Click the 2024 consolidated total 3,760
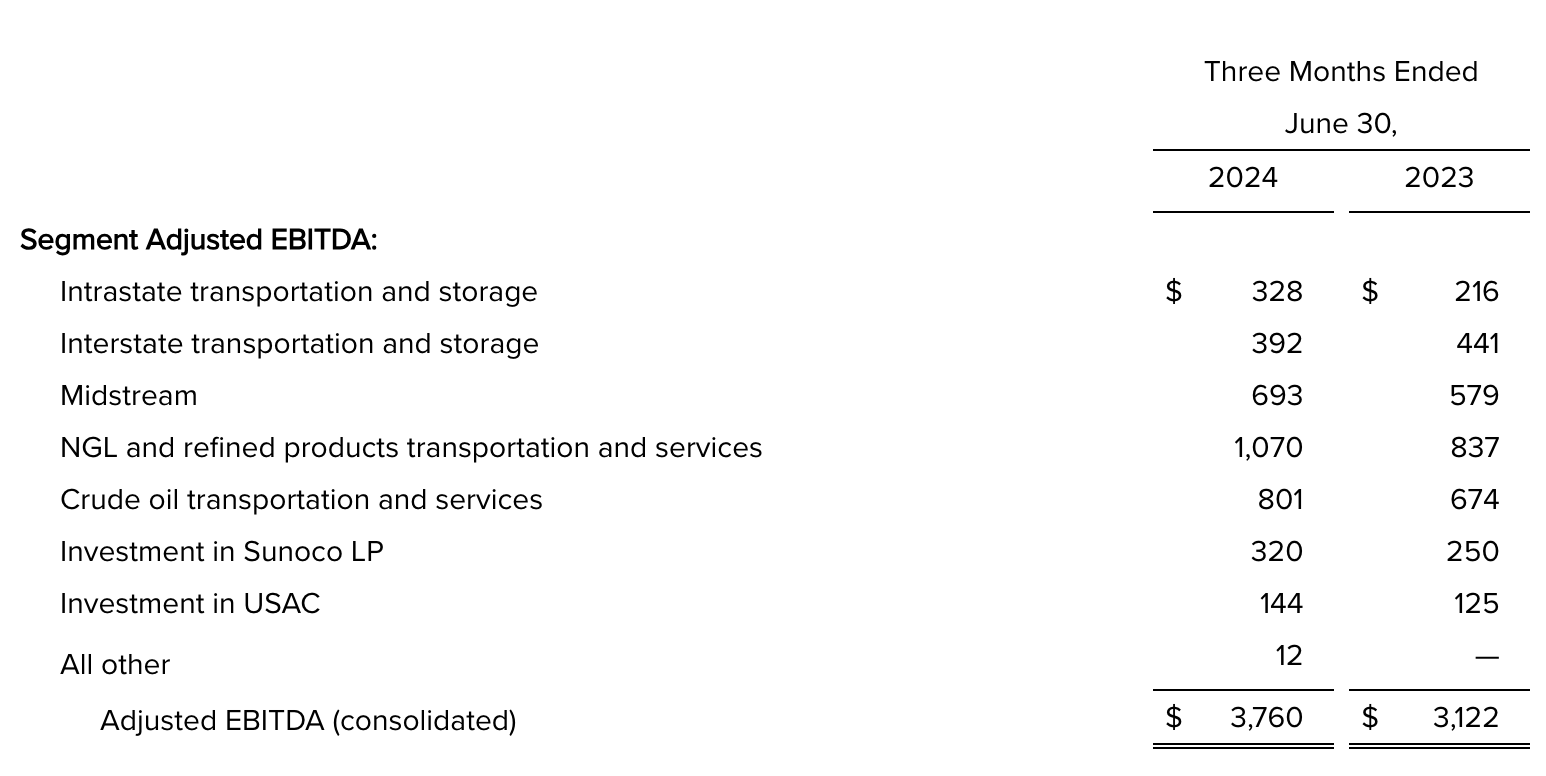Image resolution: width=1546 pixels, height=776 pixels. point(1266,718)
